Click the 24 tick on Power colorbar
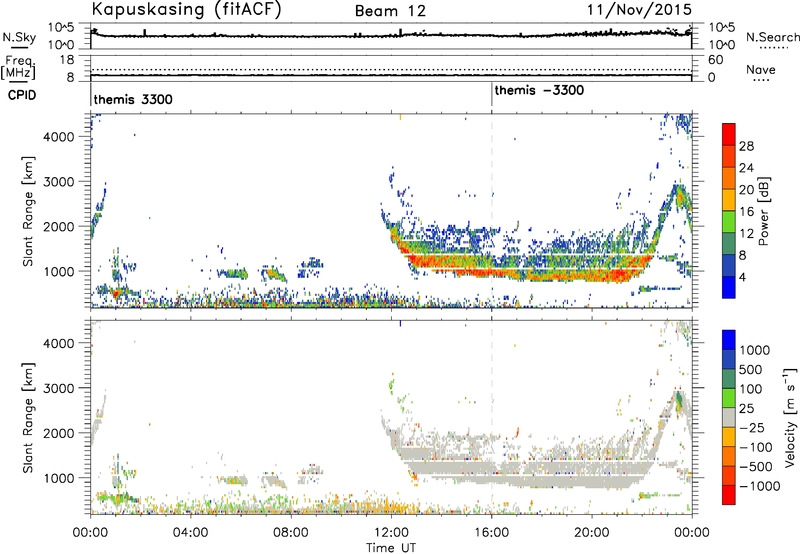The image size is (800, 554). (746, 168)
